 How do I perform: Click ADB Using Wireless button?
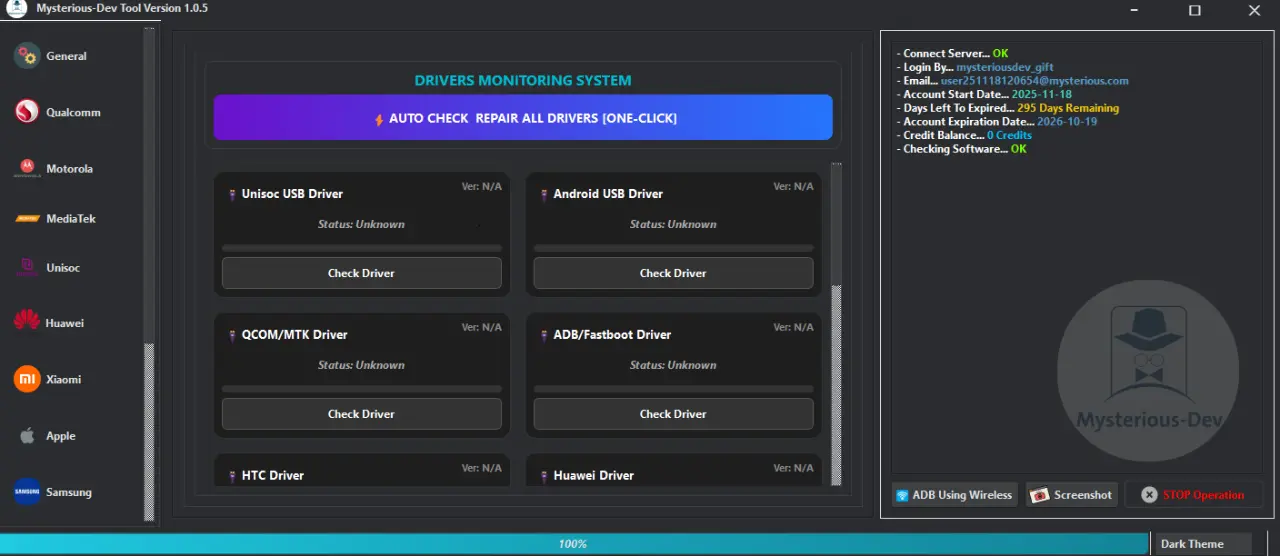954,495
